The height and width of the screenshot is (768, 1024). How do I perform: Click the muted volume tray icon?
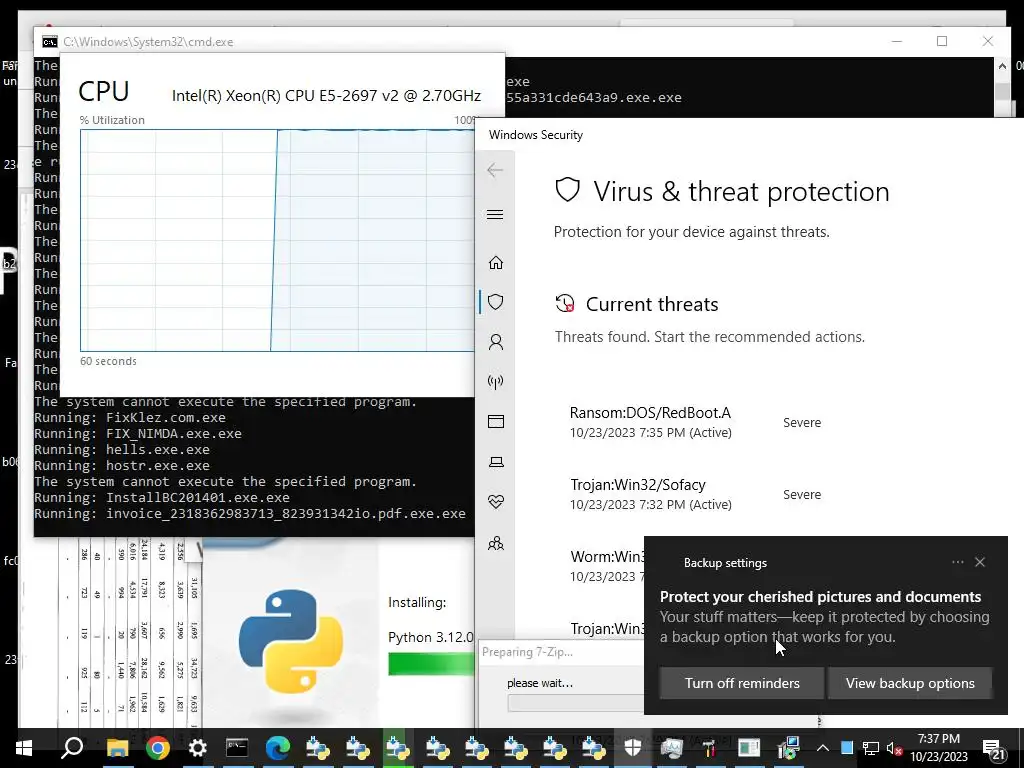pyautogui.click(x=894, y=748)
